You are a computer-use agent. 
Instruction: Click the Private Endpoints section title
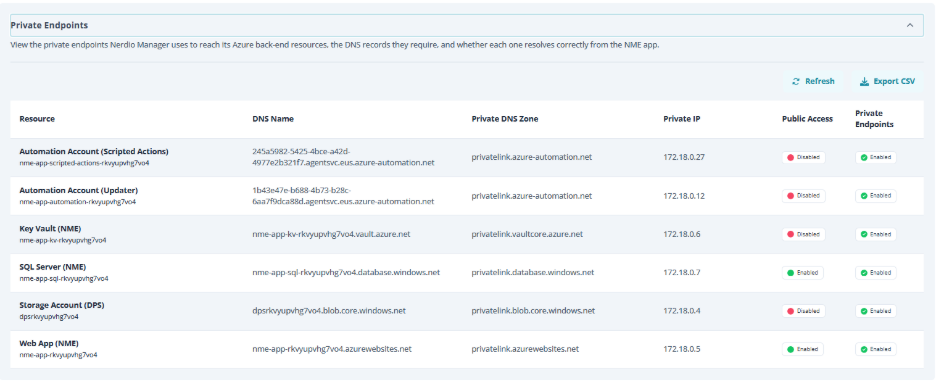click(50, 26)
